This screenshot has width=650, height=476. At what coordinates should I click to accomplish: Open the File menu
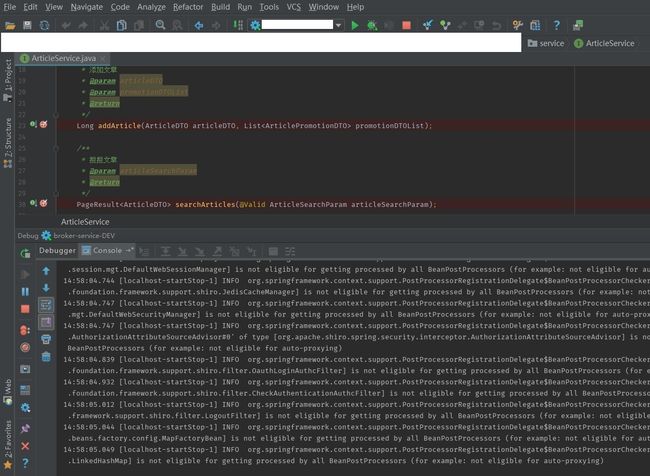tap(9, 7)
